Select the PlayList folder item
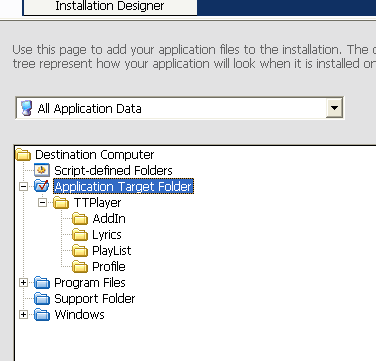 point(112,251)
